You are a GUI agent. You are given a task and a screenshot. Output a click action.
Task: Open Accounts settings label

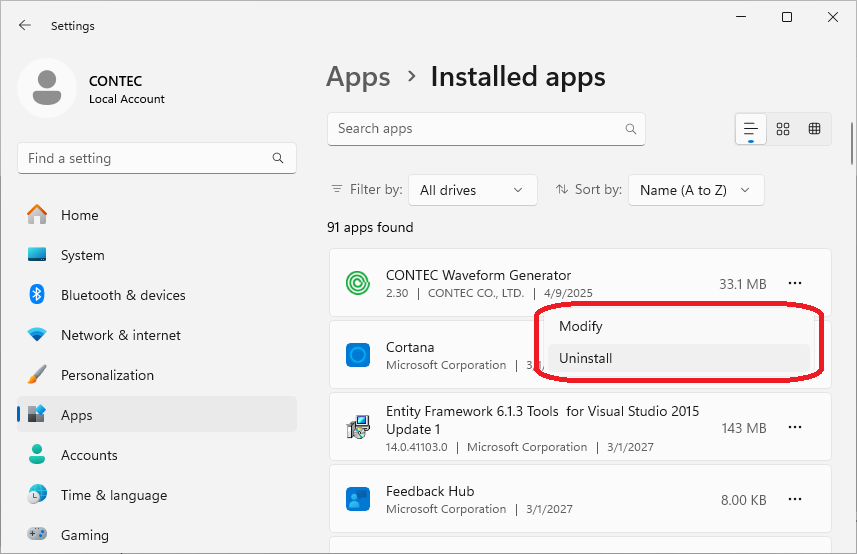(89, 455)
